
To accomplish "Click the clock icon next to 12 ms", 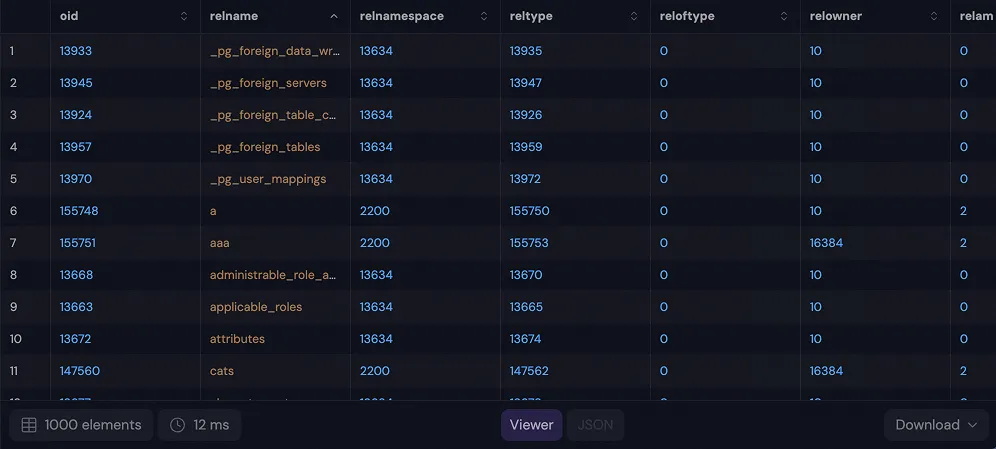I will 177,425.
